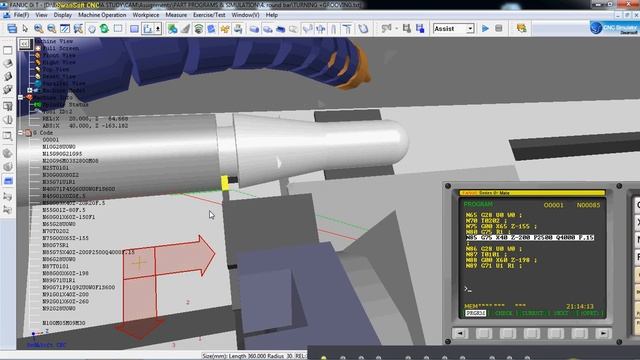
Task: Open the File(F) menu
Action: pos(21,15)
